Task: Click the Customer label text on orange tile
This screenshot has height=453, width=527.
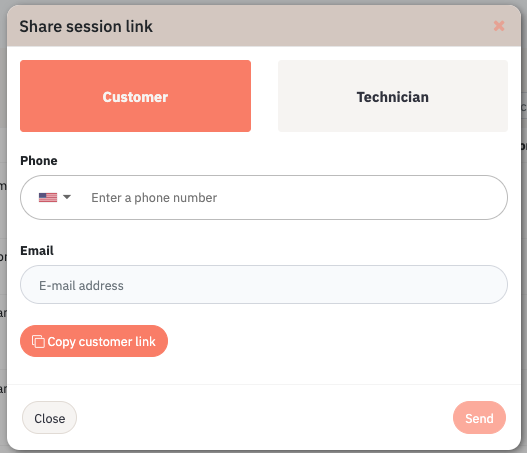Action: click(135, 97)
